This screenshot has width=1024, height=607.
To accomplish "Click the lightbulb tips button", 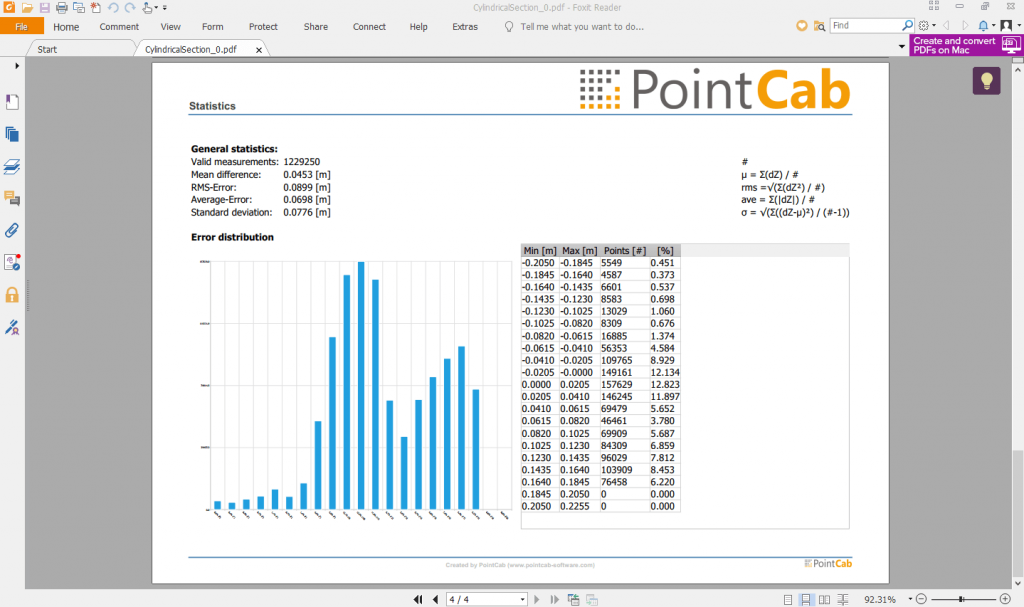I will 986,81.
